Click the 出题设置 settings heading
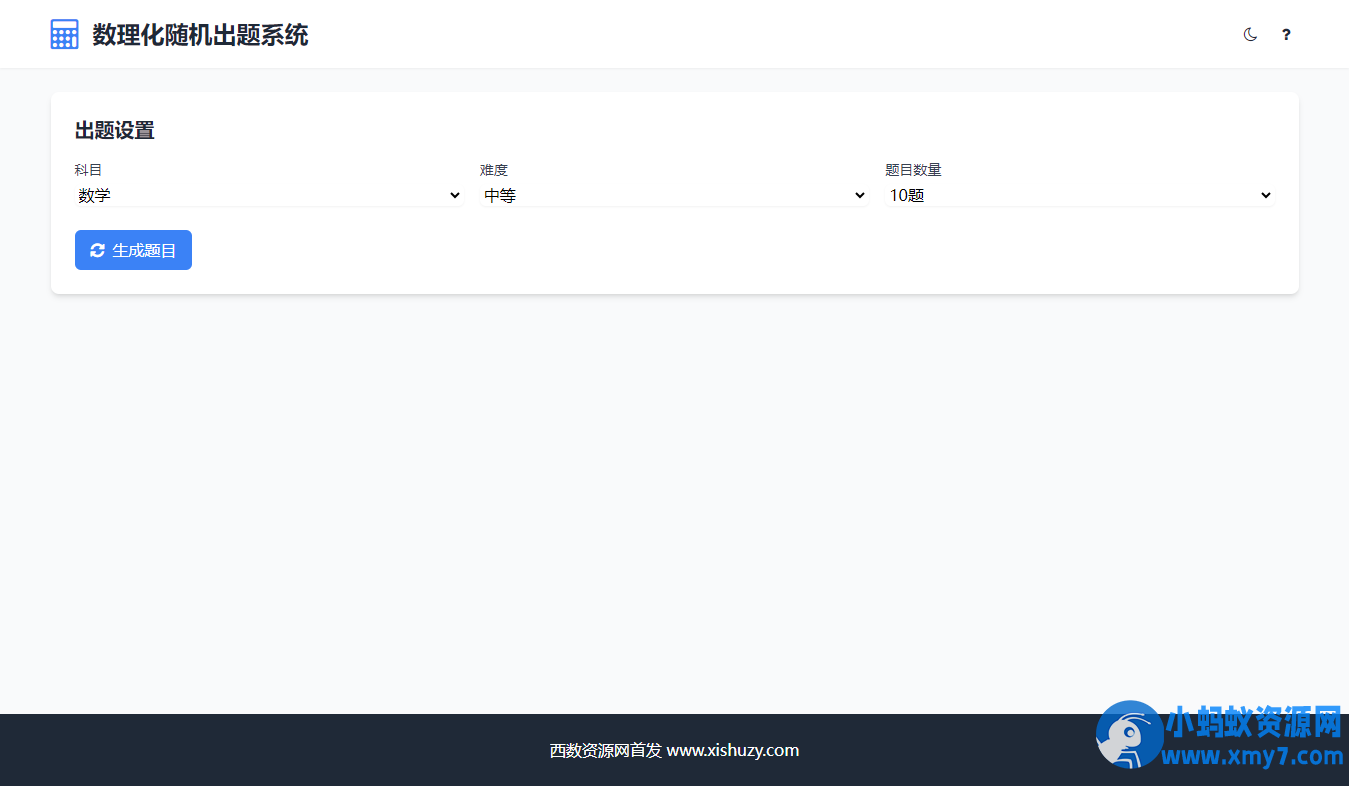1349x786 pixels. click(x=113, y=130)
